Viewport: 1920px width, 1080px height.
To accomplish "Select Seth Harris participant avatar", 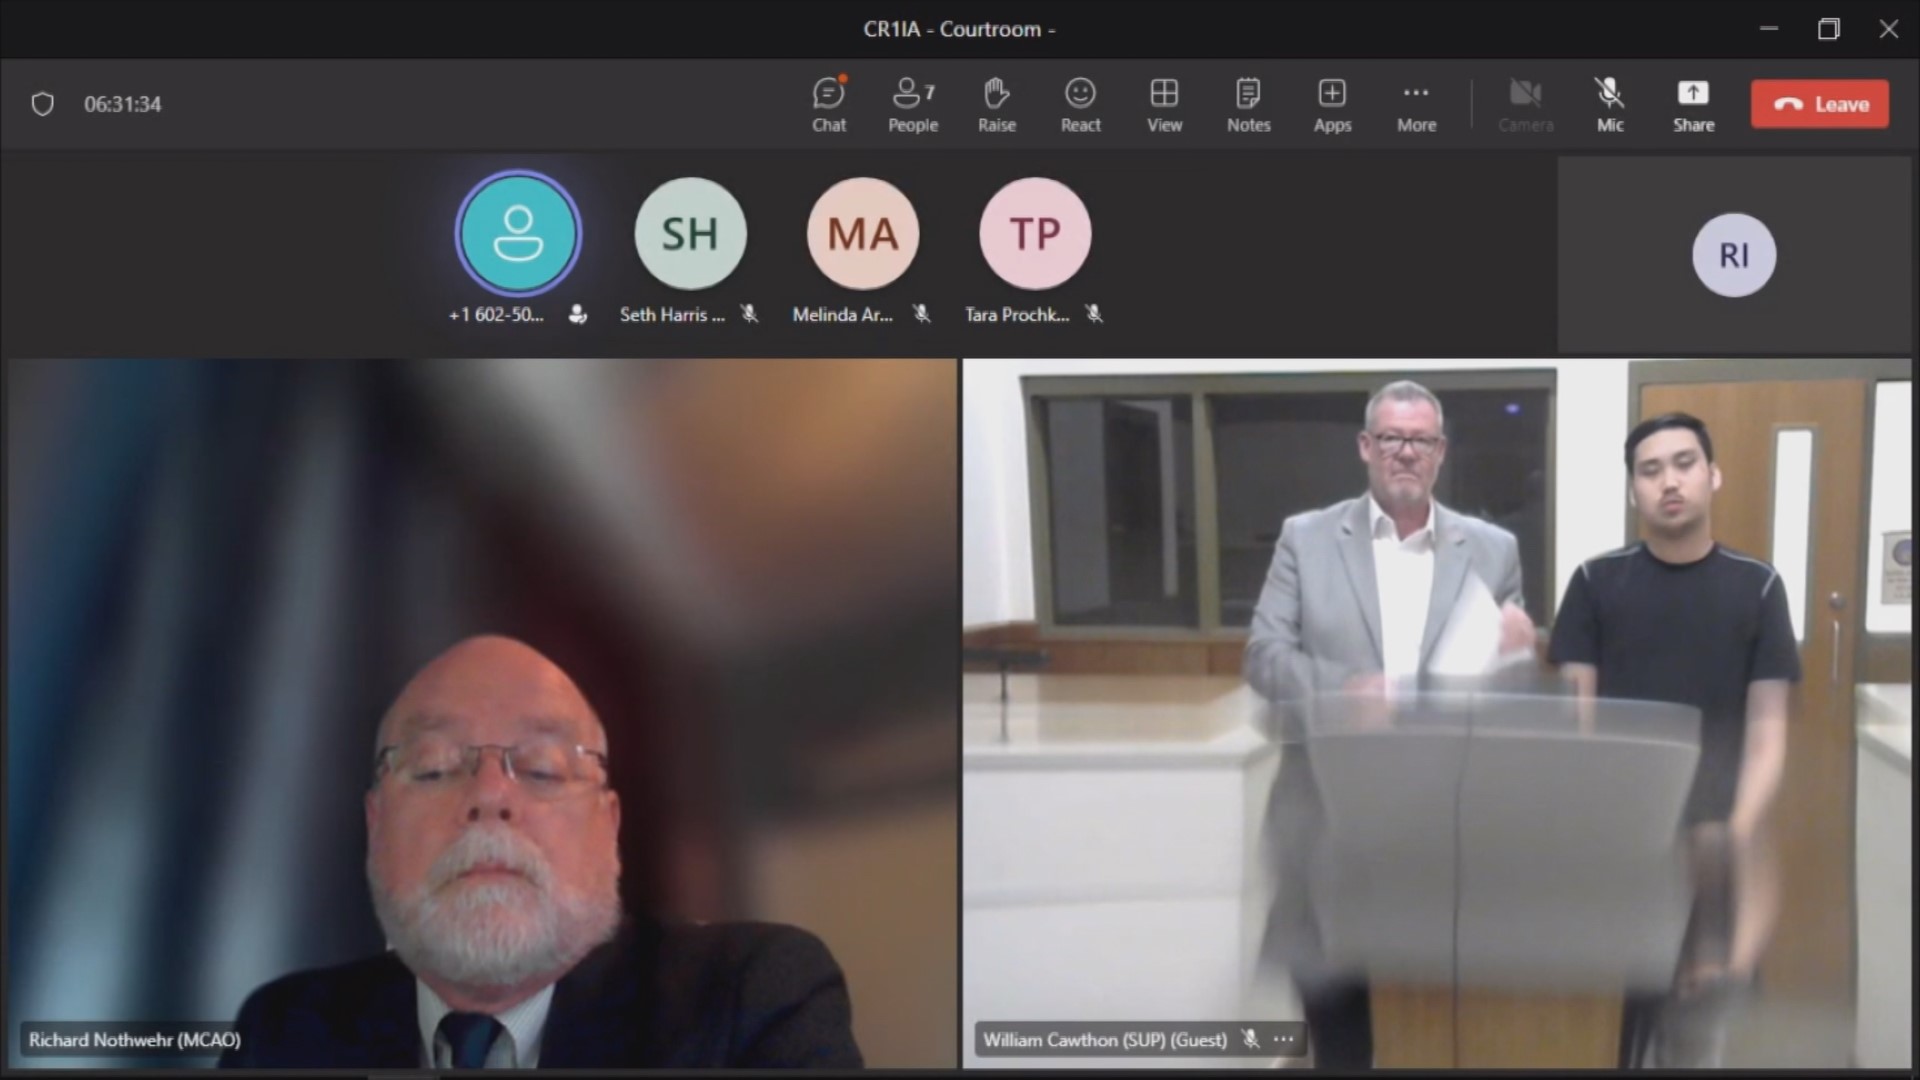I will [690, 234].
